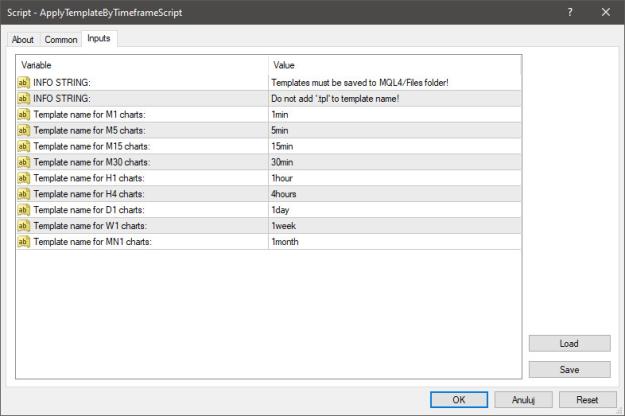Screen dimensions: 625x416
Task: Click the string icon for M1 charts row
Action: [x=24, y=114]
